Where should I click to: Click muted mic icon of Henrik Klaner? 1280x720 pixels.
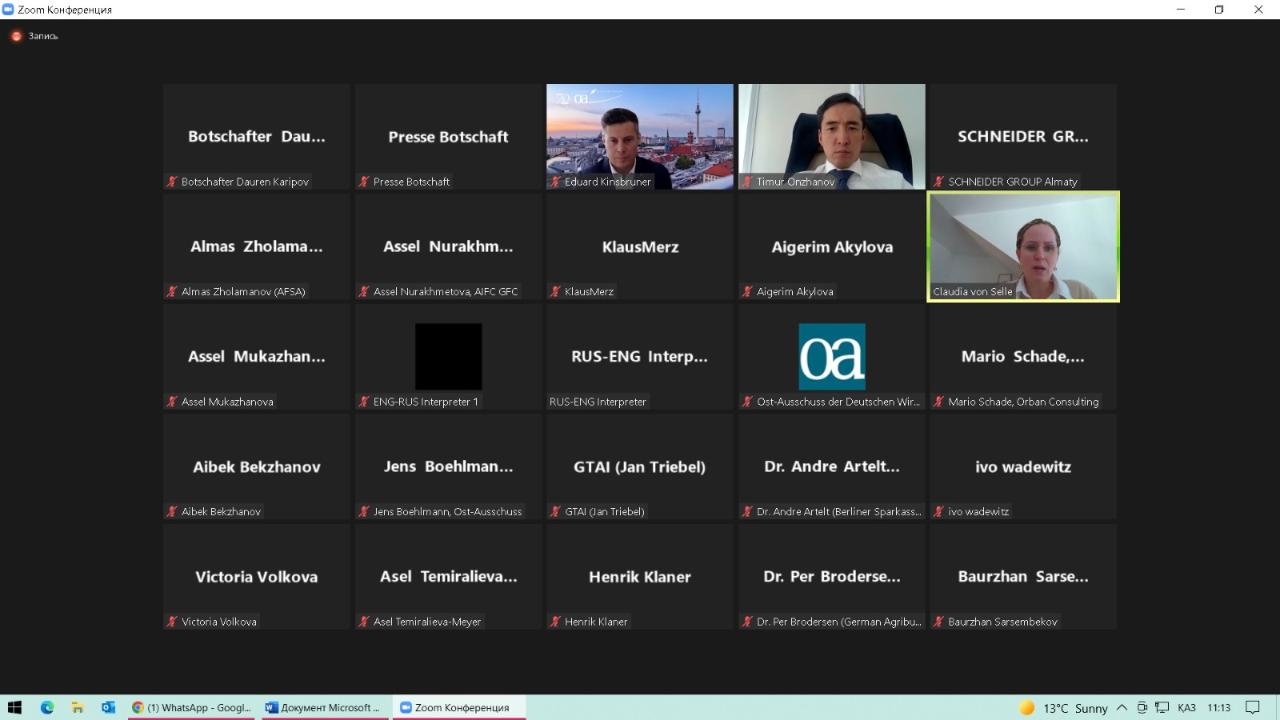pos(556,622)
